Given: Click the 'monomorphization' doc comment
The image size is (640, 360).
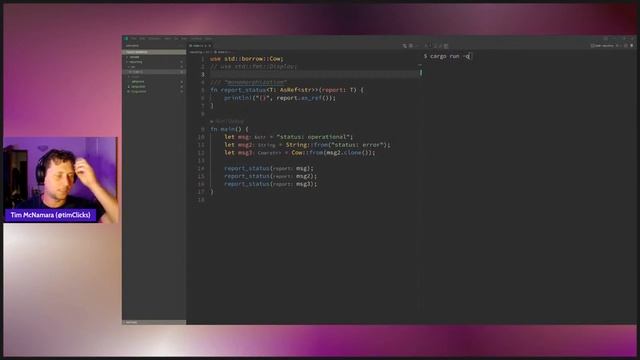Looking at the screenshot, I should pyautogui.click(x=249, y=82).
